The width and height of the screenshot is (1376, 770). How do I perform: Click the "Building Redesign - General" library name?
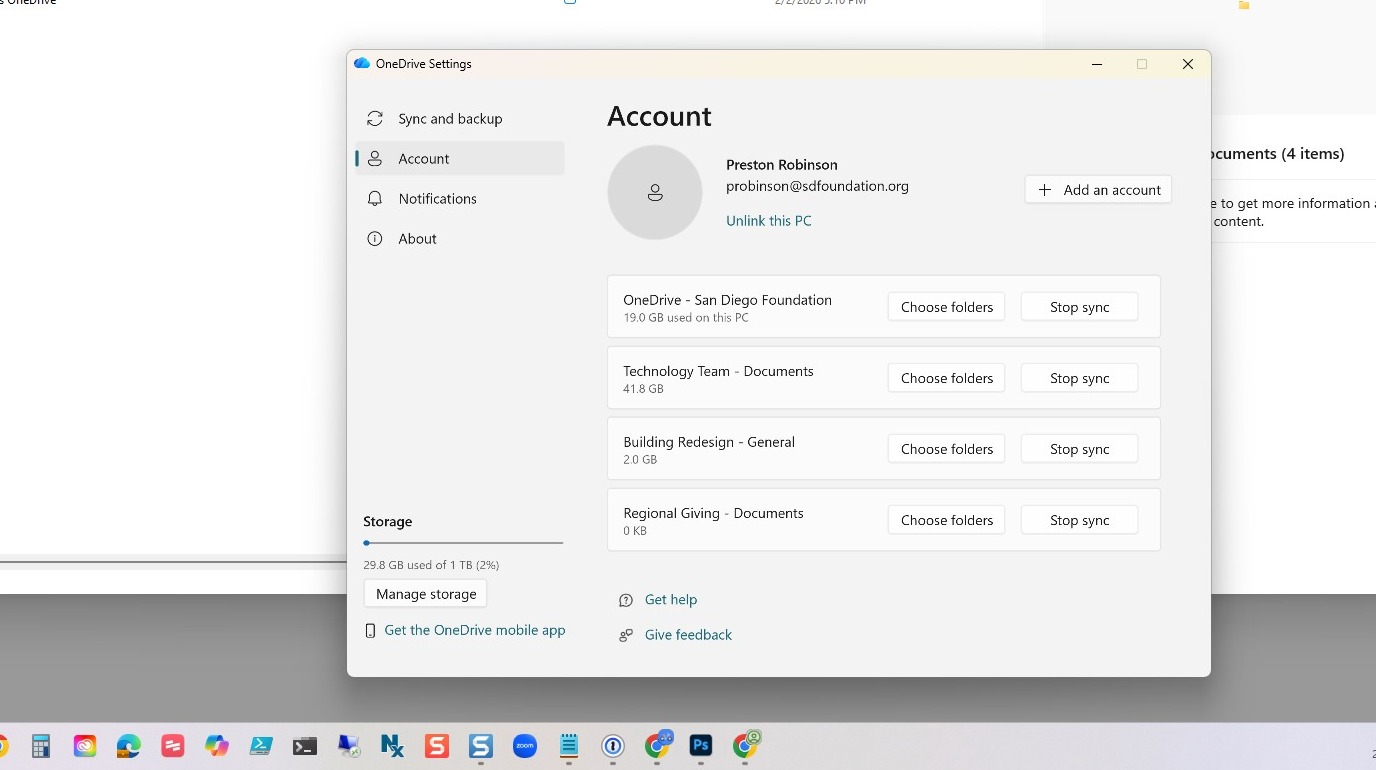709,442
